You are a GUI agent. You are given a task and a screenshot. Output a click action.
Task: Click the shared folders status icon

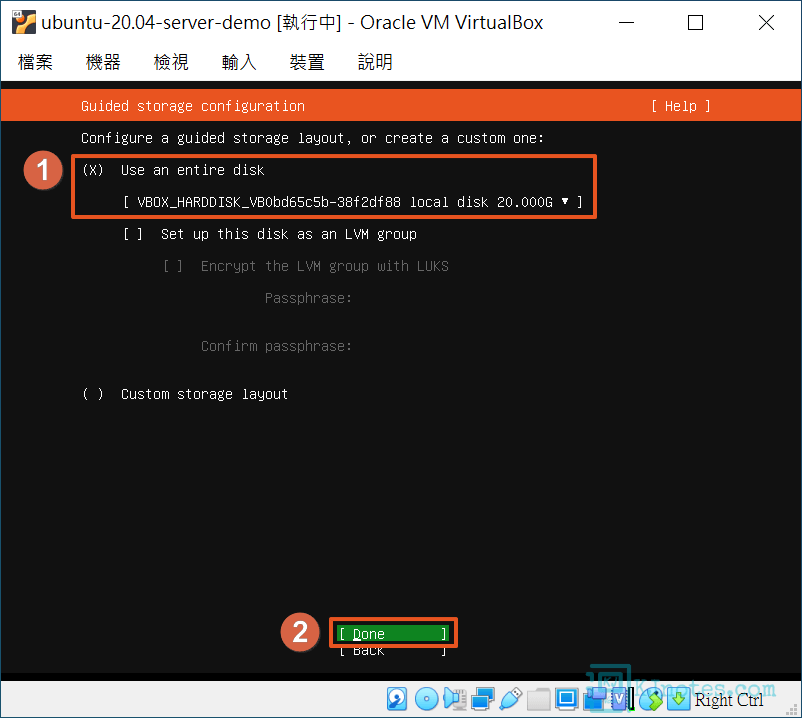click(x=539, y=699)
